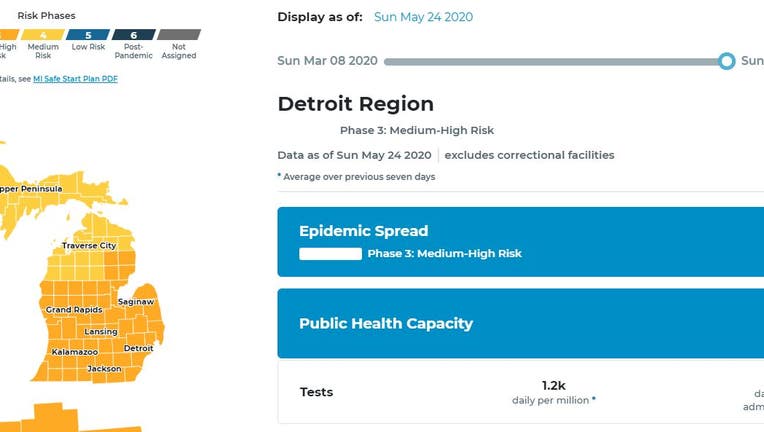Open the MI Safe Start Plan PDF link
The height and width of the screenshot is (432, 764).
75,79
